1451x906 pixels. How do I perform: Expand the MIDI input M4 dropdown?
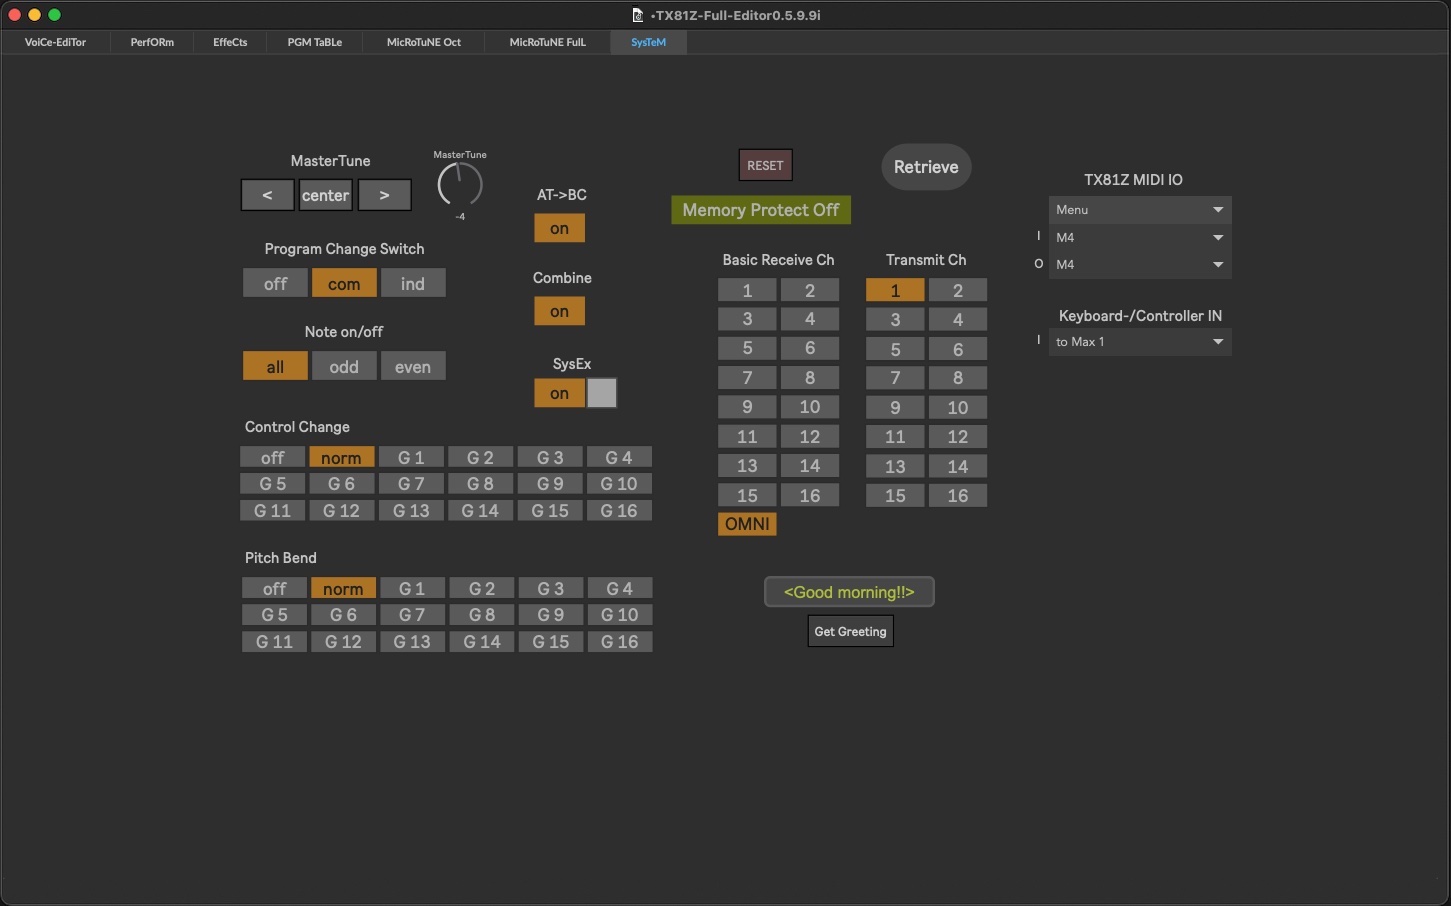pos(1139,237)
